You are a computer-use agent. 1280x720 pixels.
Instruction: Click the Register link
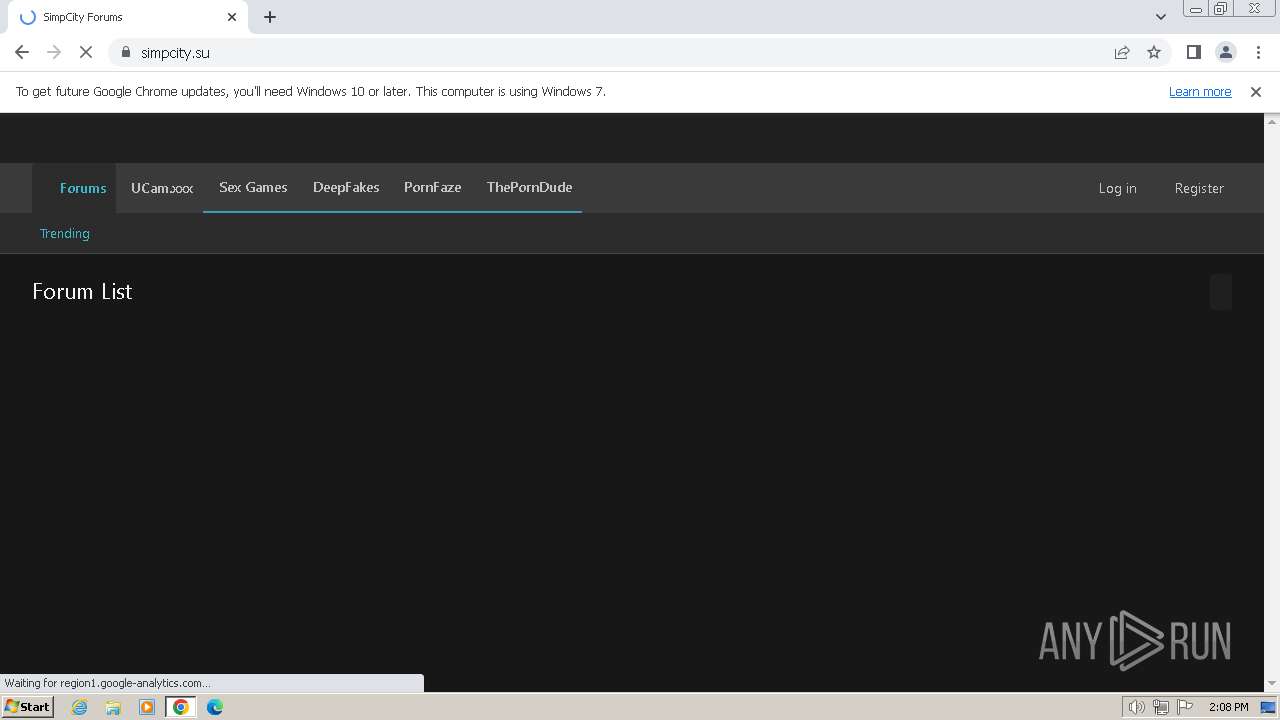click(x=1199, y=188)
